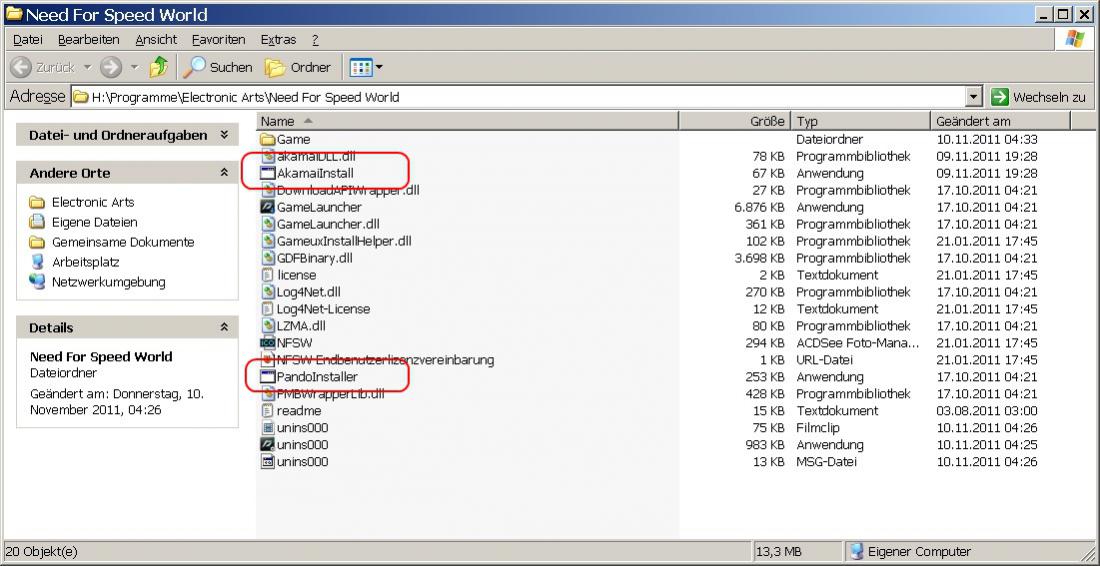
Task: Select NFSW Endbenutzerlizenzvereinbarung URL file
Action: [x=377, y=360]
